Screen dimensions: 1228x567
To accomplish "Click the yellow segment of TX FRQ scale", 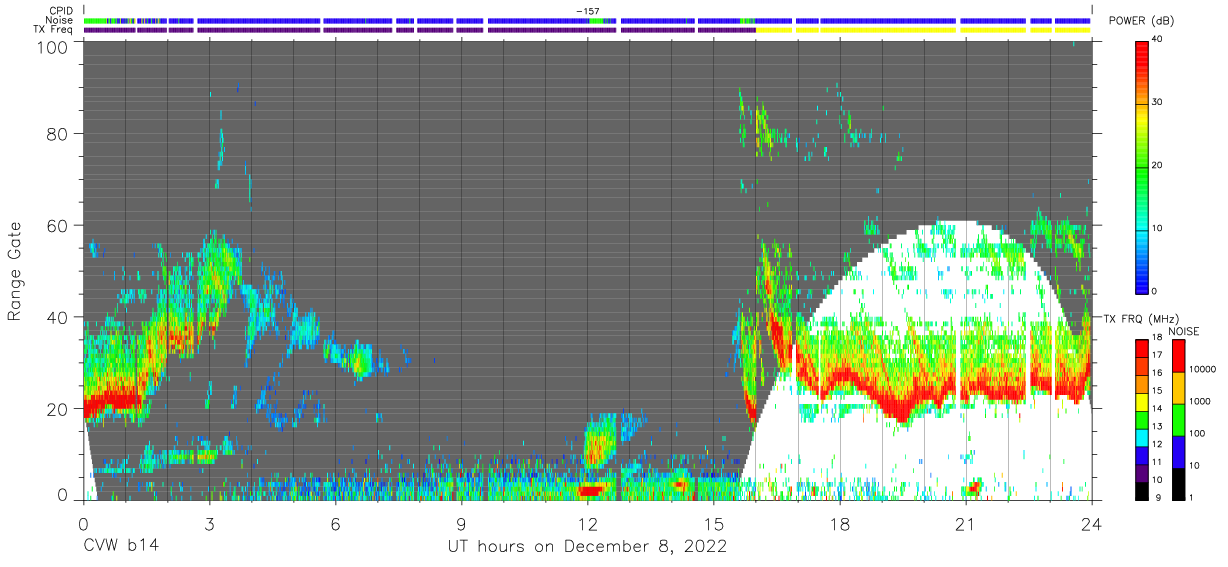I will 1142,402.
